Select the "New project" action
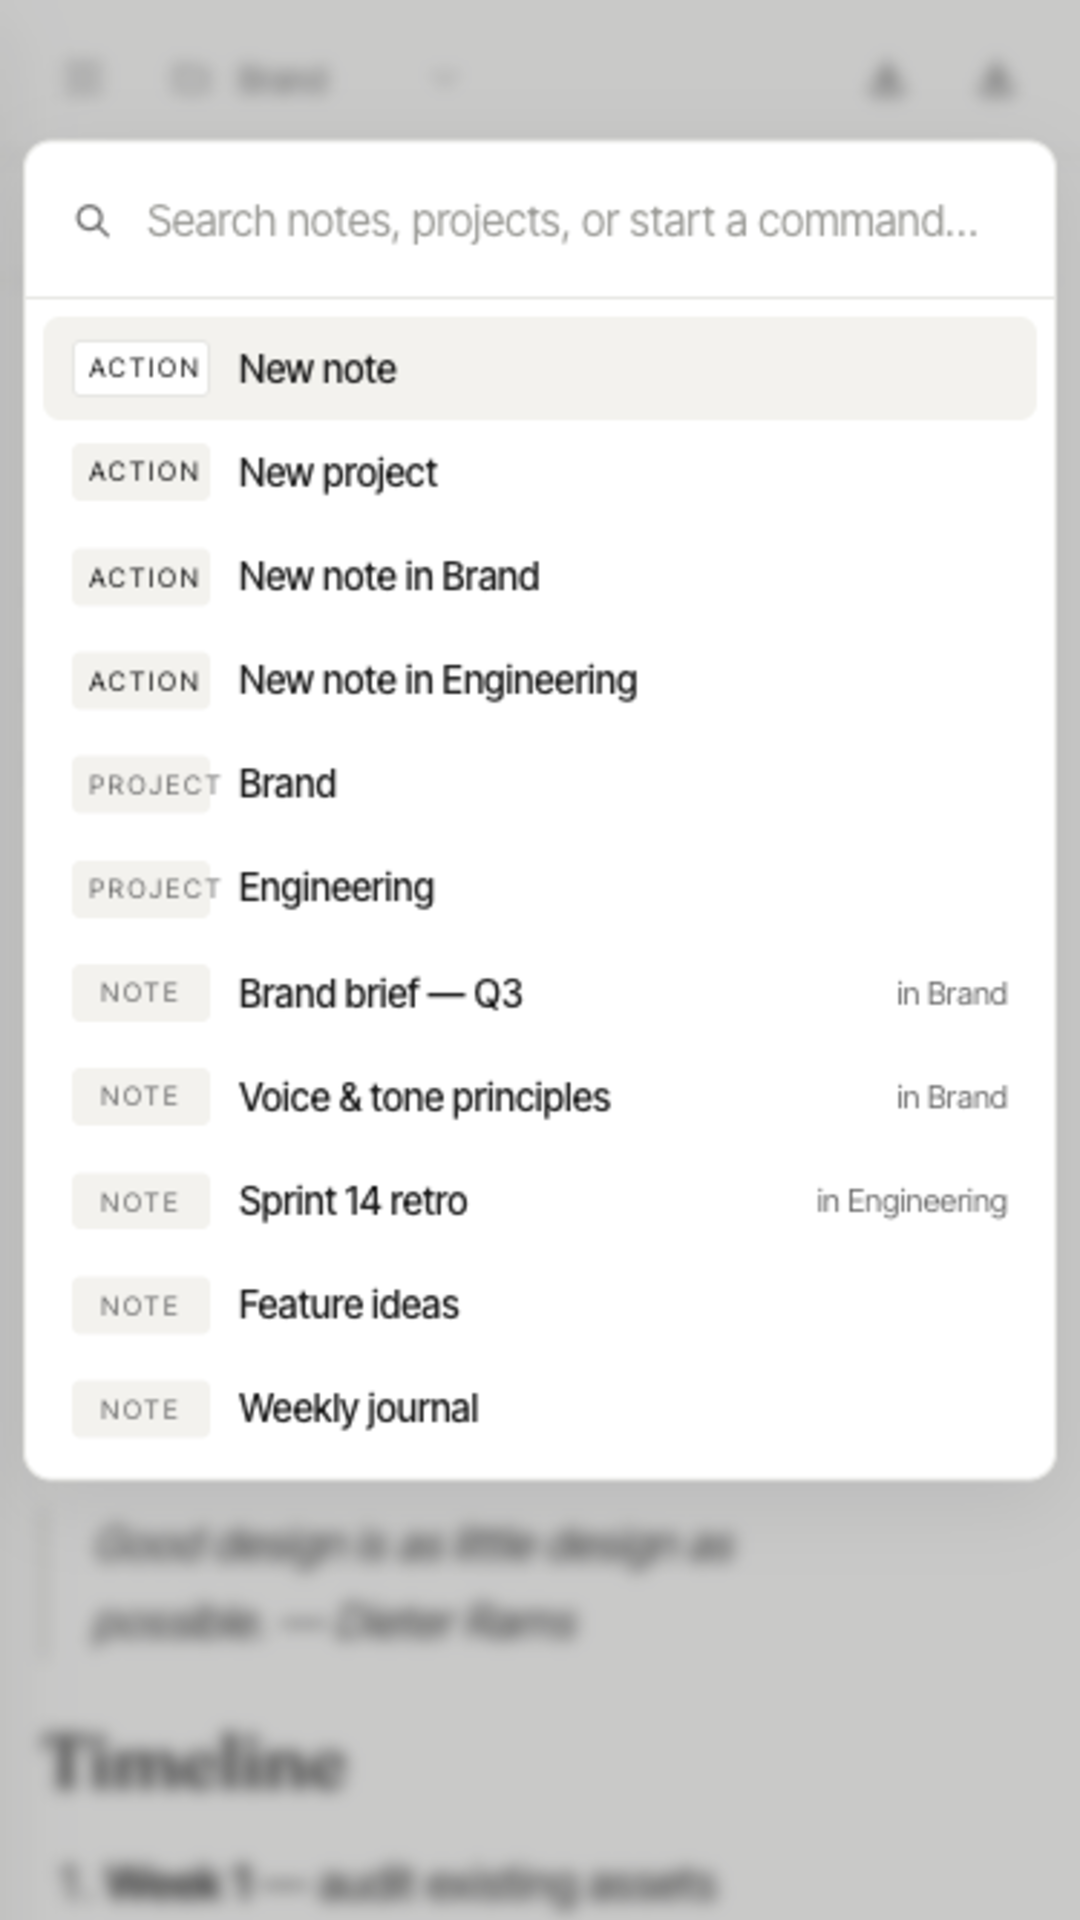The width and height of the screenshot is (1080, 1920). (x=336, y=472)
